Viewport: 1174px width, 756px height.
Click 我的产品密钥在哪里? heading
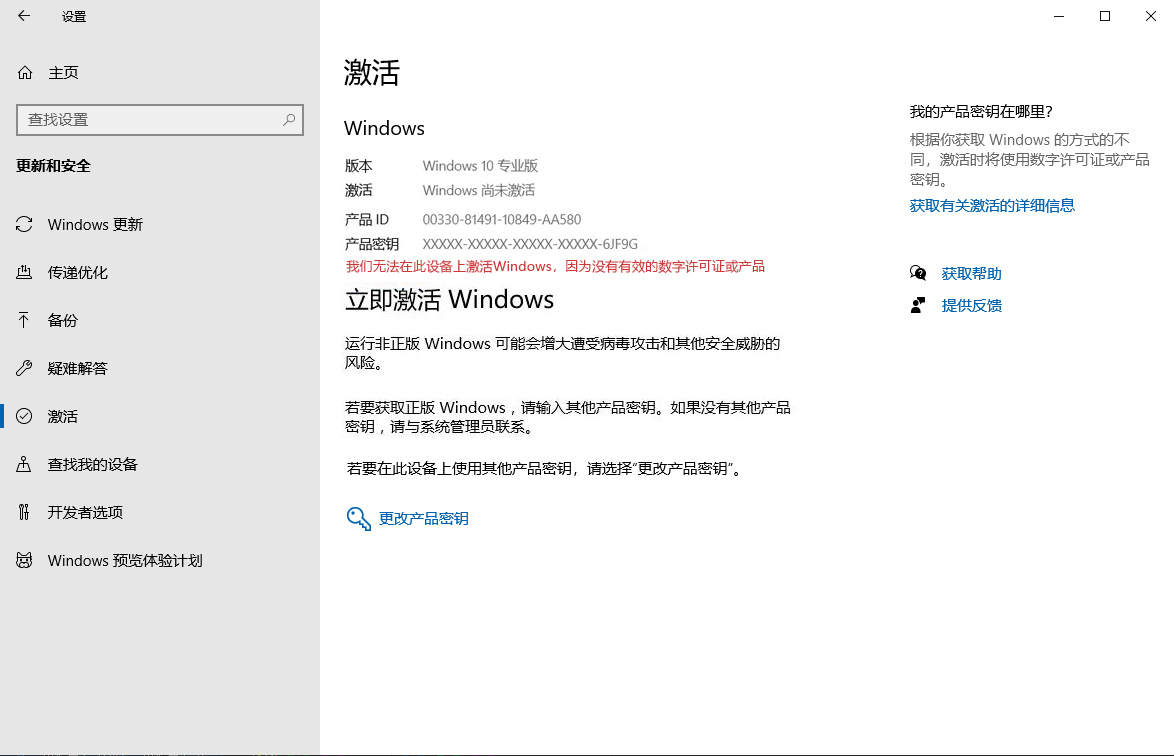point(981,112)
